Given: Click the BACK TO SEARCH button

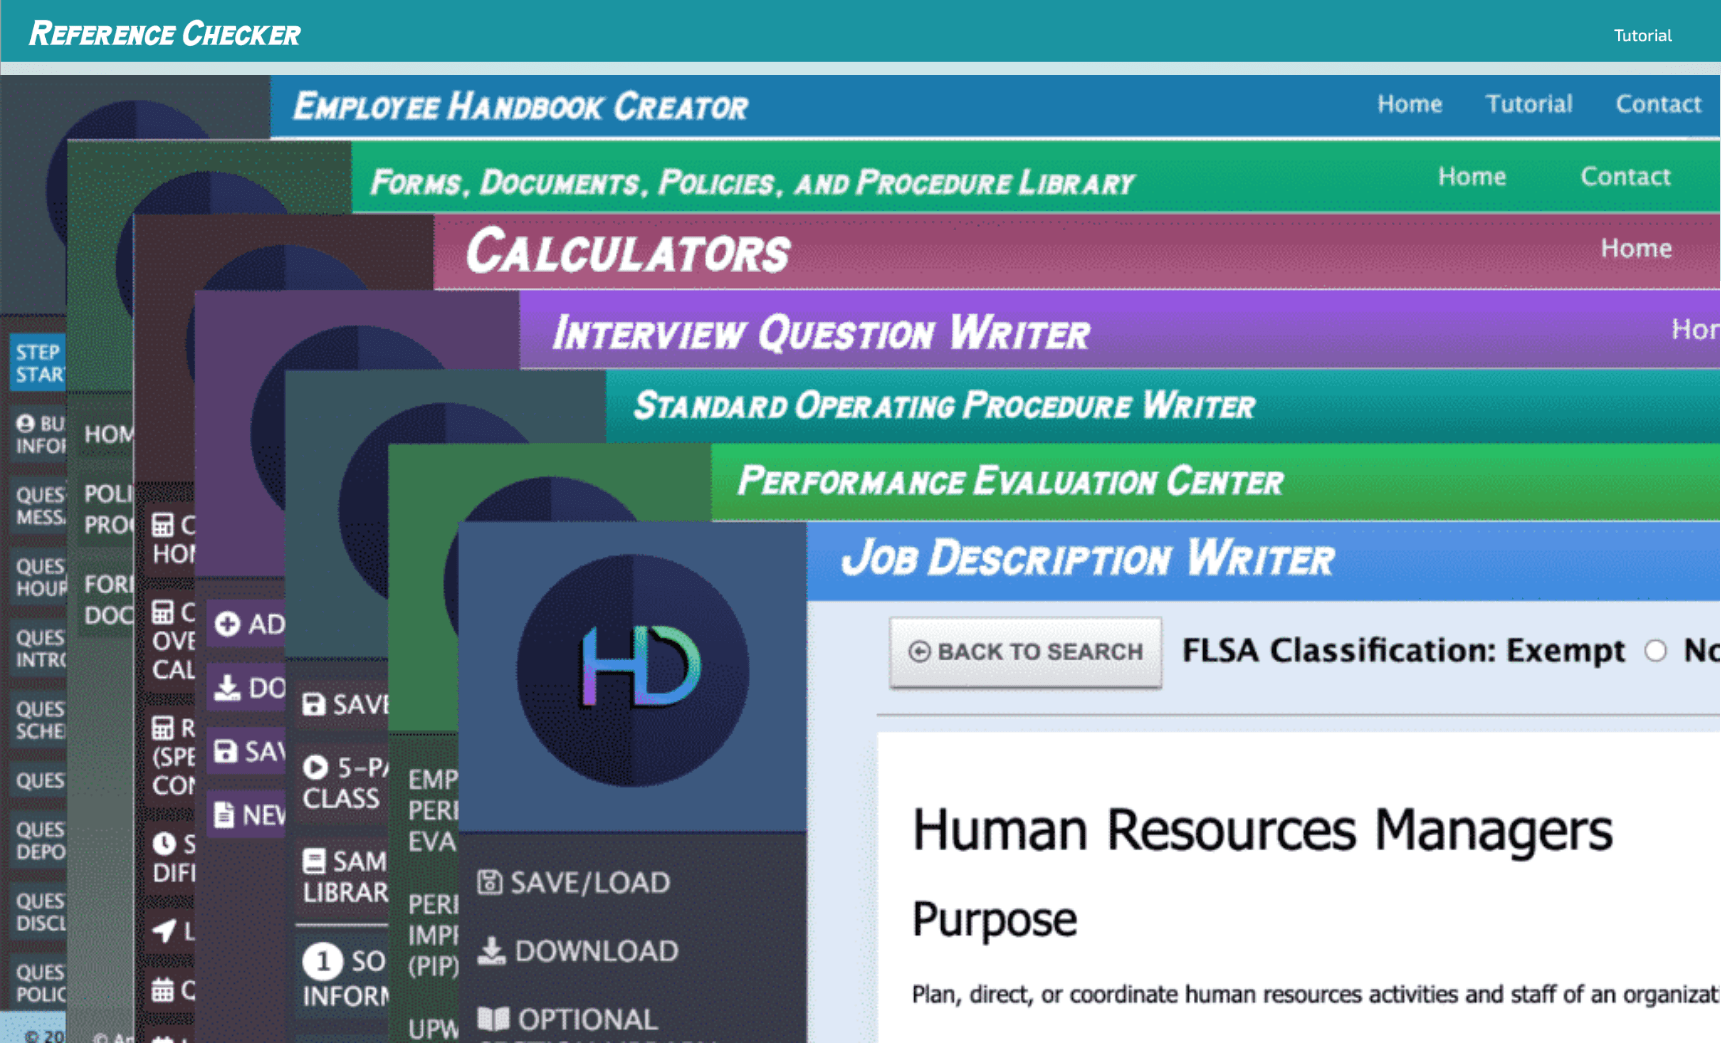Looking at the screenshot, I should 1024,651.
